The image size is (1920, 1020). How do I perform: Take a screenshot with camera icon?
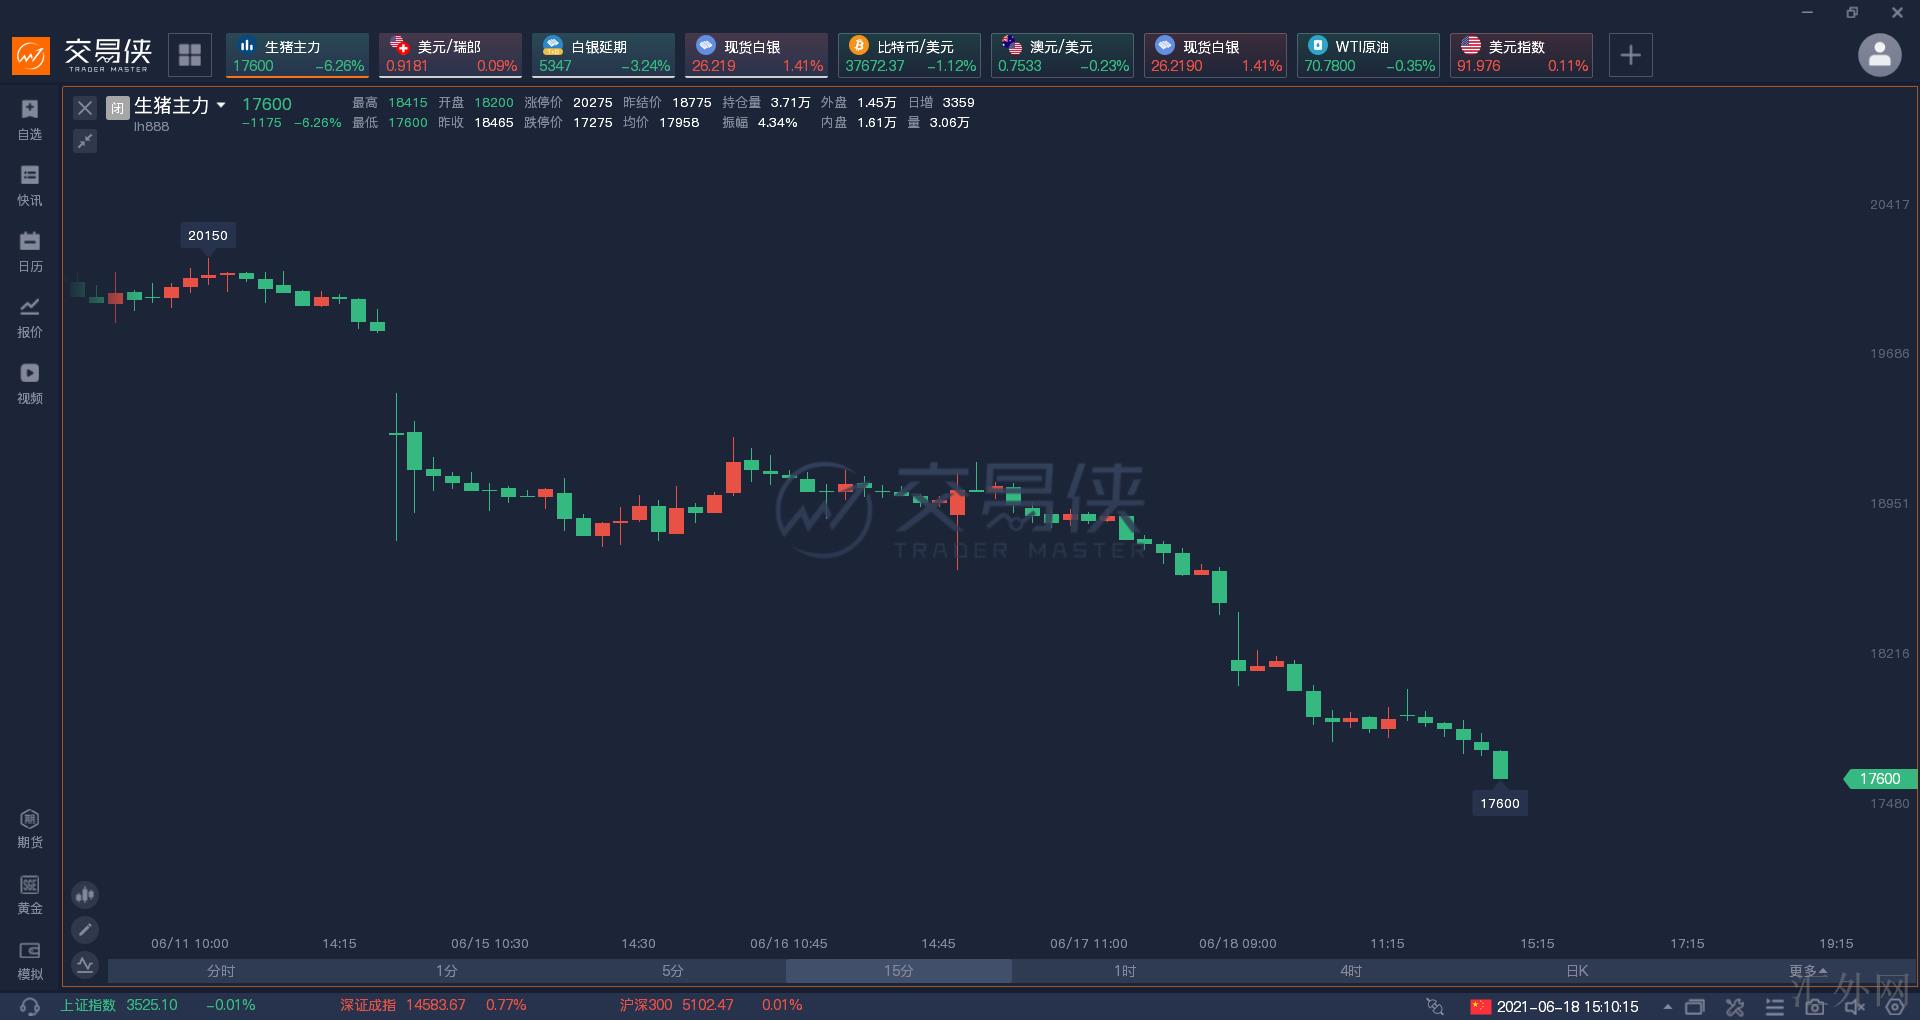tap(1814, 1006)
